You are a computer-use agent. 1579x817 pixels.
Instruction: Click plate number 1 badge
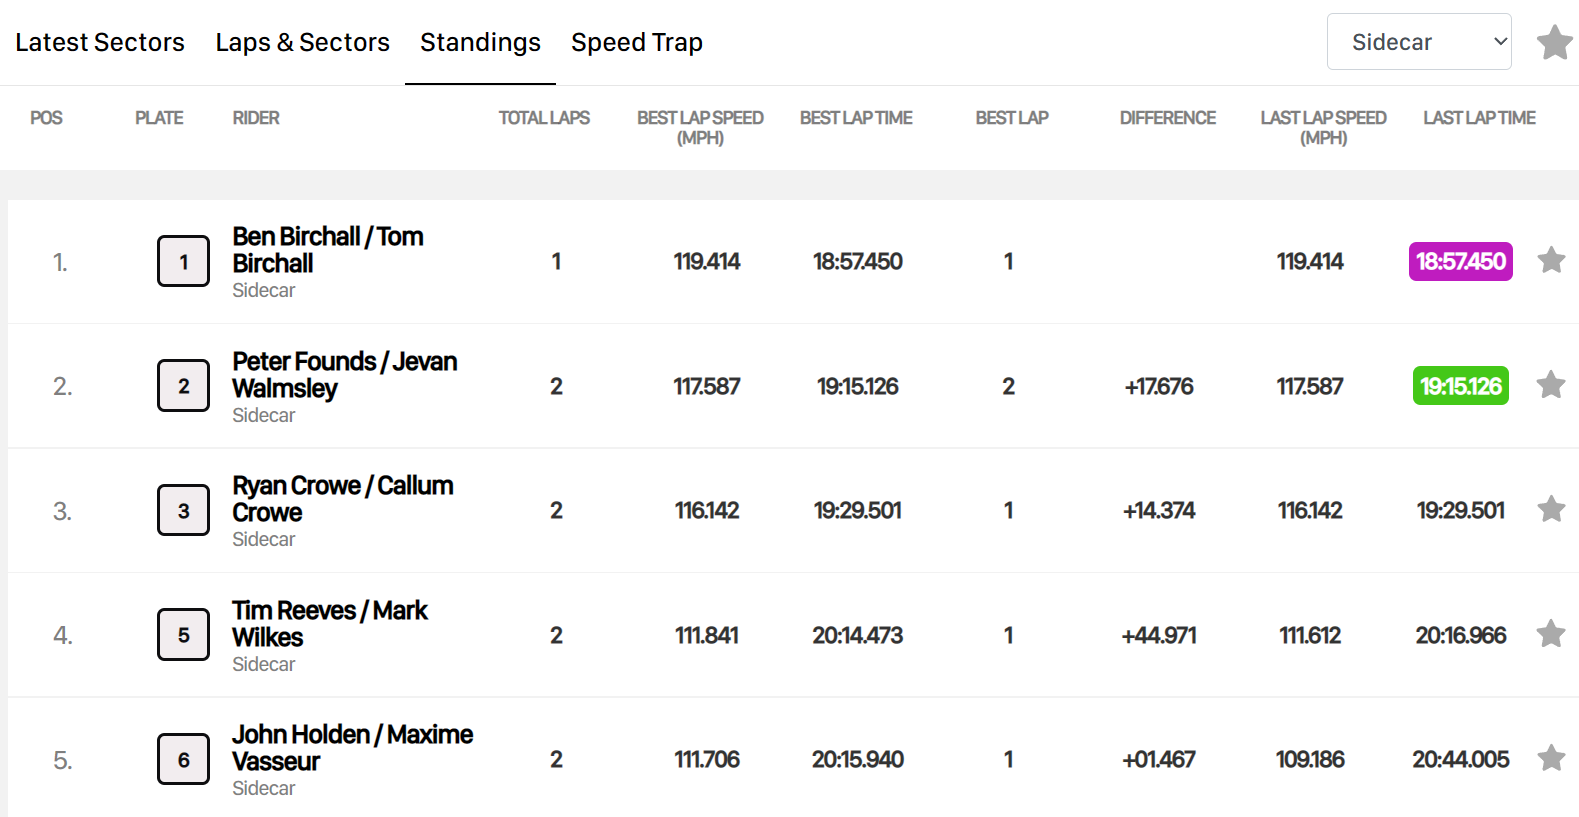click(x=184, y=261)
